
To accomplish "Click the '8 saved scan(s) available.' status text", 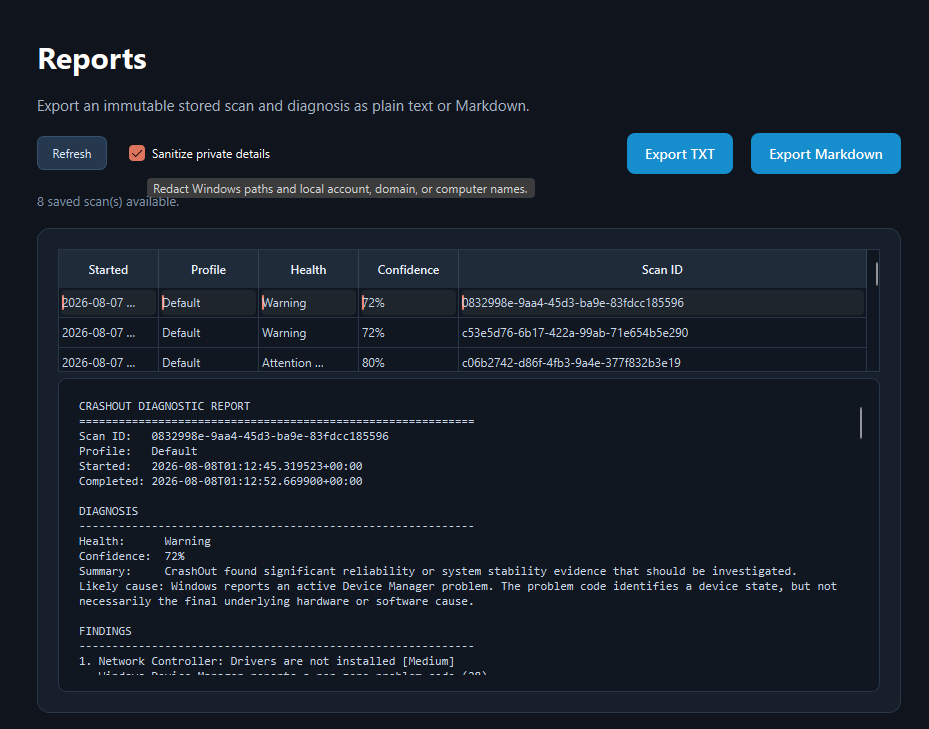I will pos(108,202).
